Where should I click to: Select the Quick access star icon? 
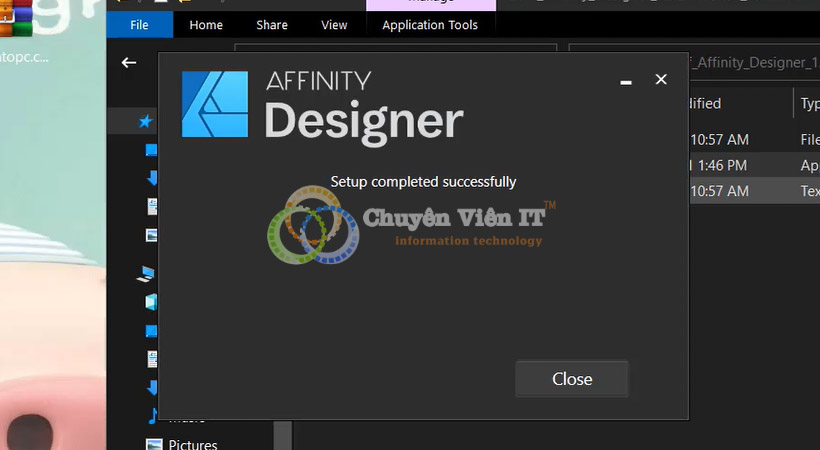[x=146, y=121]
